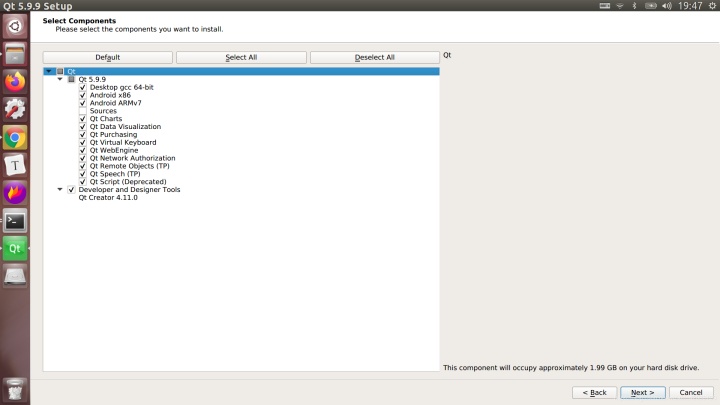Click the Deselect All button
Screen dimensions: 720x405
click(375, 57)
